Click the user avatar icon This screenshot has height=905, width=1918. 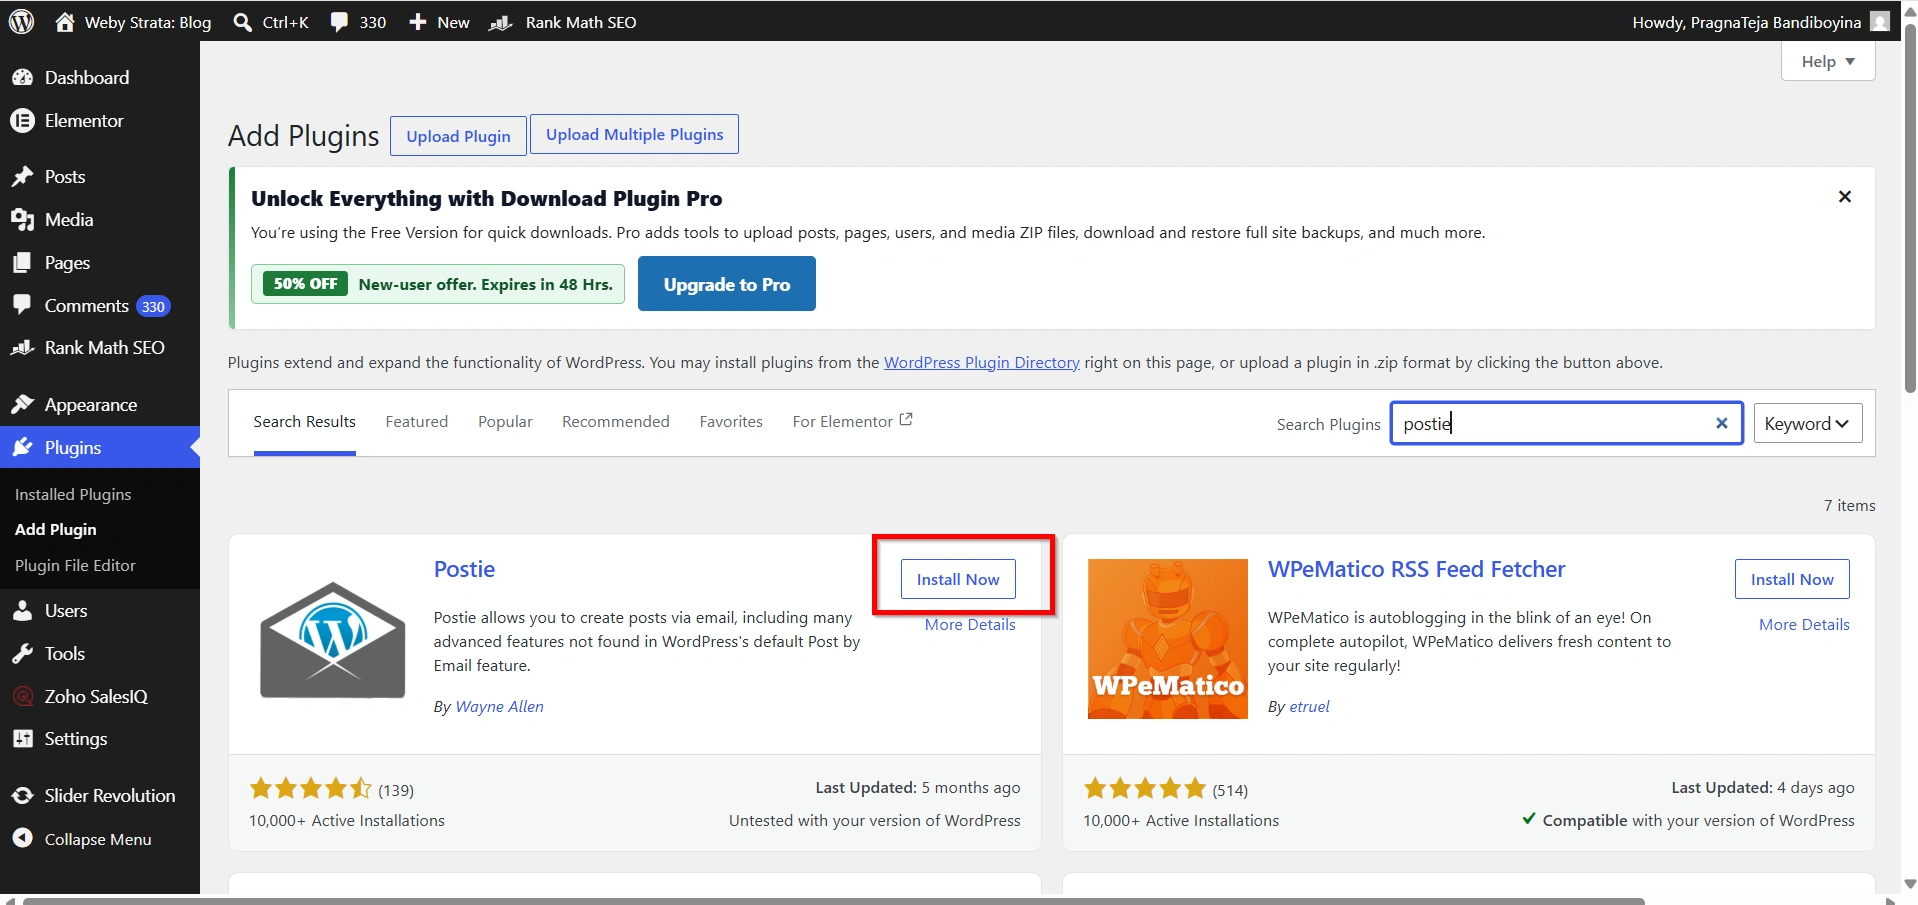coord(1880,21)
